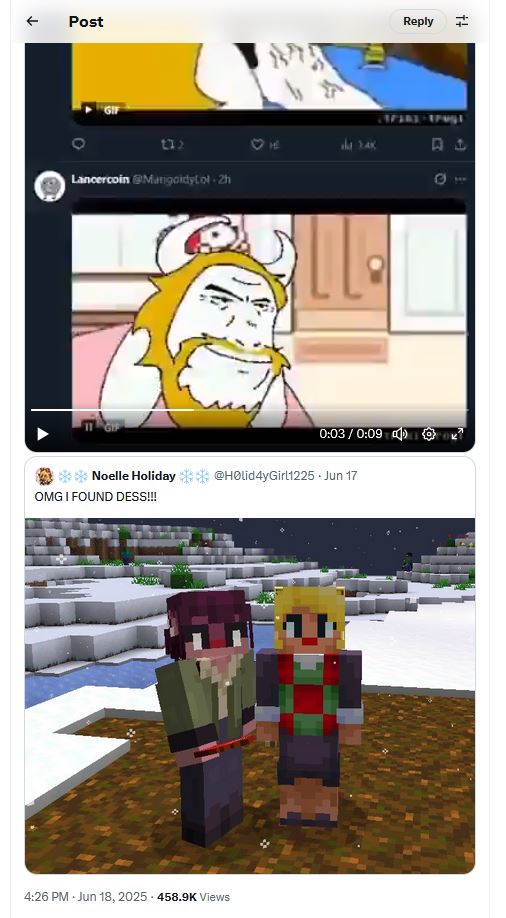Mute the video with the speaker icon

400,434
